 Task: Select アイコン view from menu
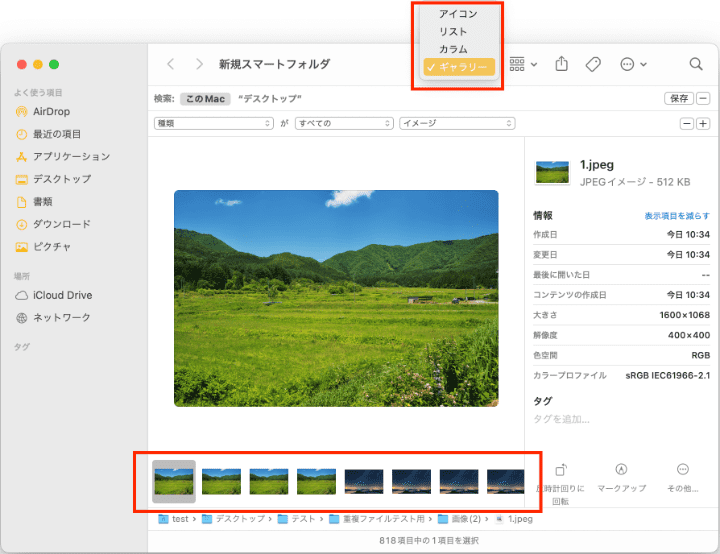(x=458, y=14)
